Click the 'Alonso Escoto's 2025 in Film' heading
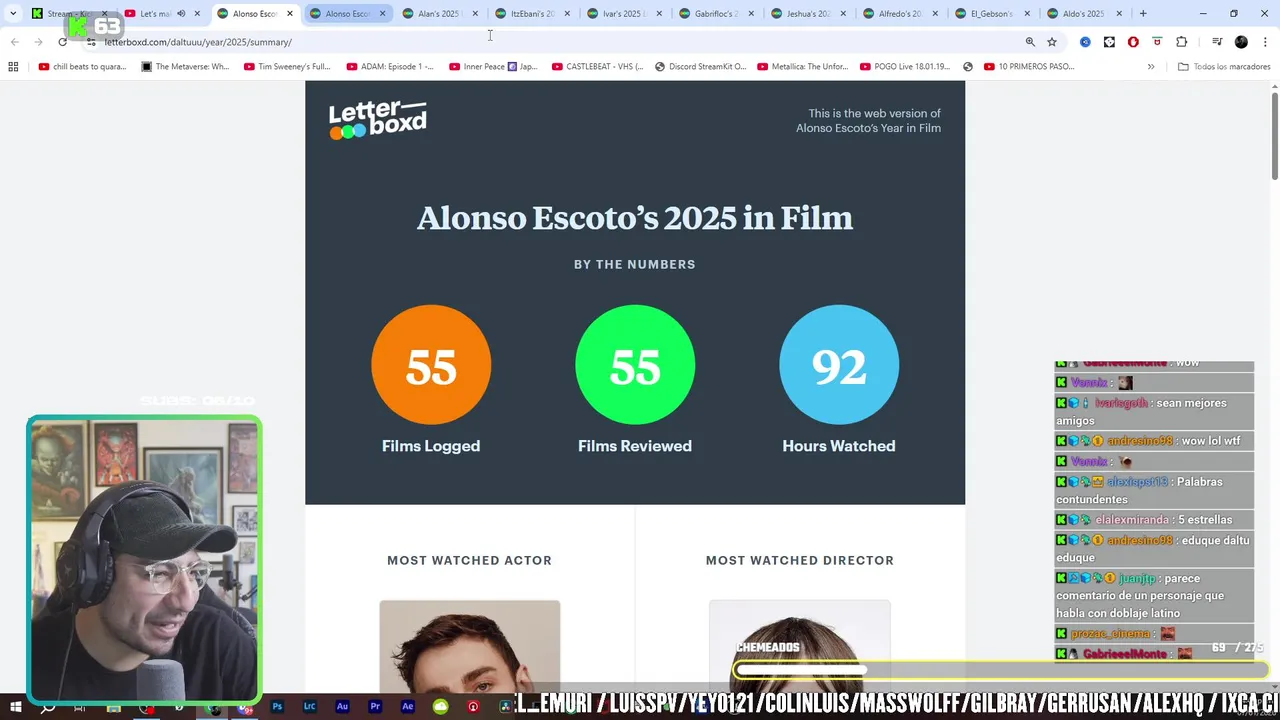Screen dimensions: 1280x720 (x=635, y=218)
